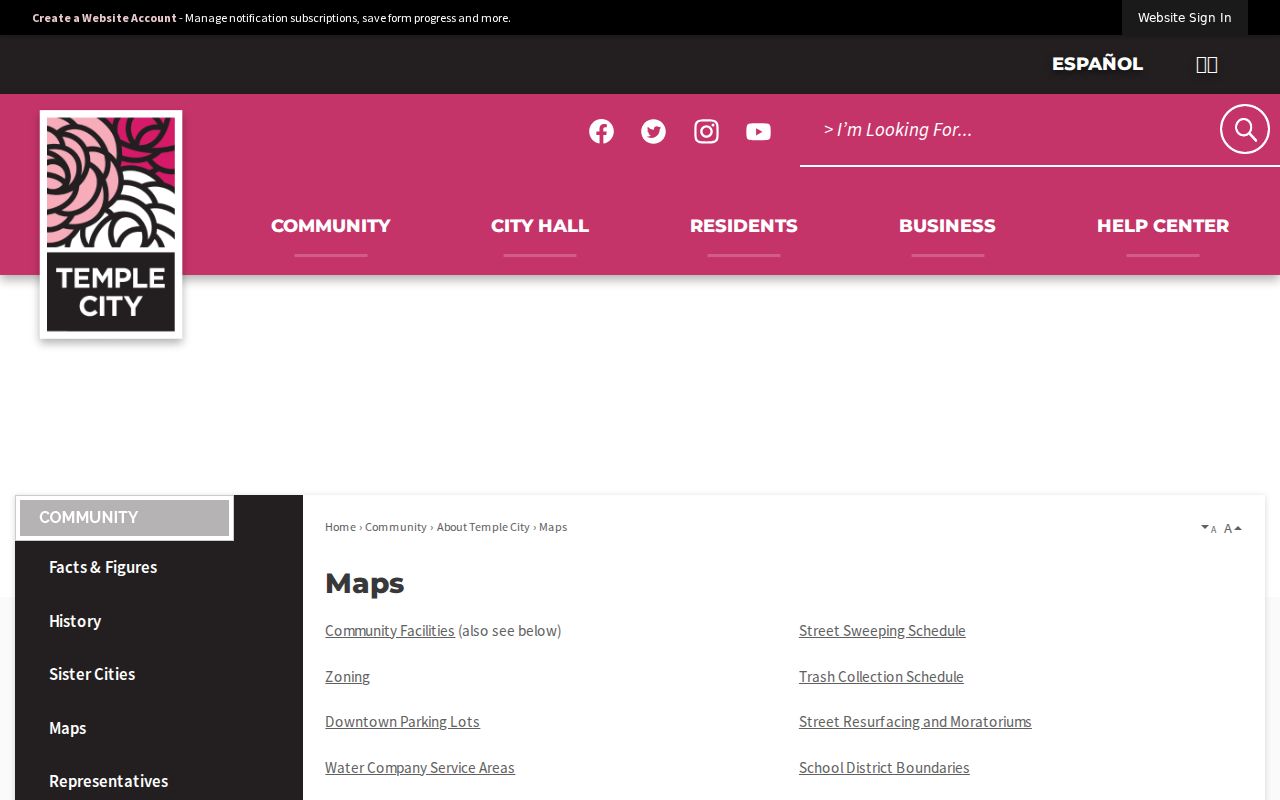
Task: Click the Community breadcrumb link
Action: (x=396, y=527)
